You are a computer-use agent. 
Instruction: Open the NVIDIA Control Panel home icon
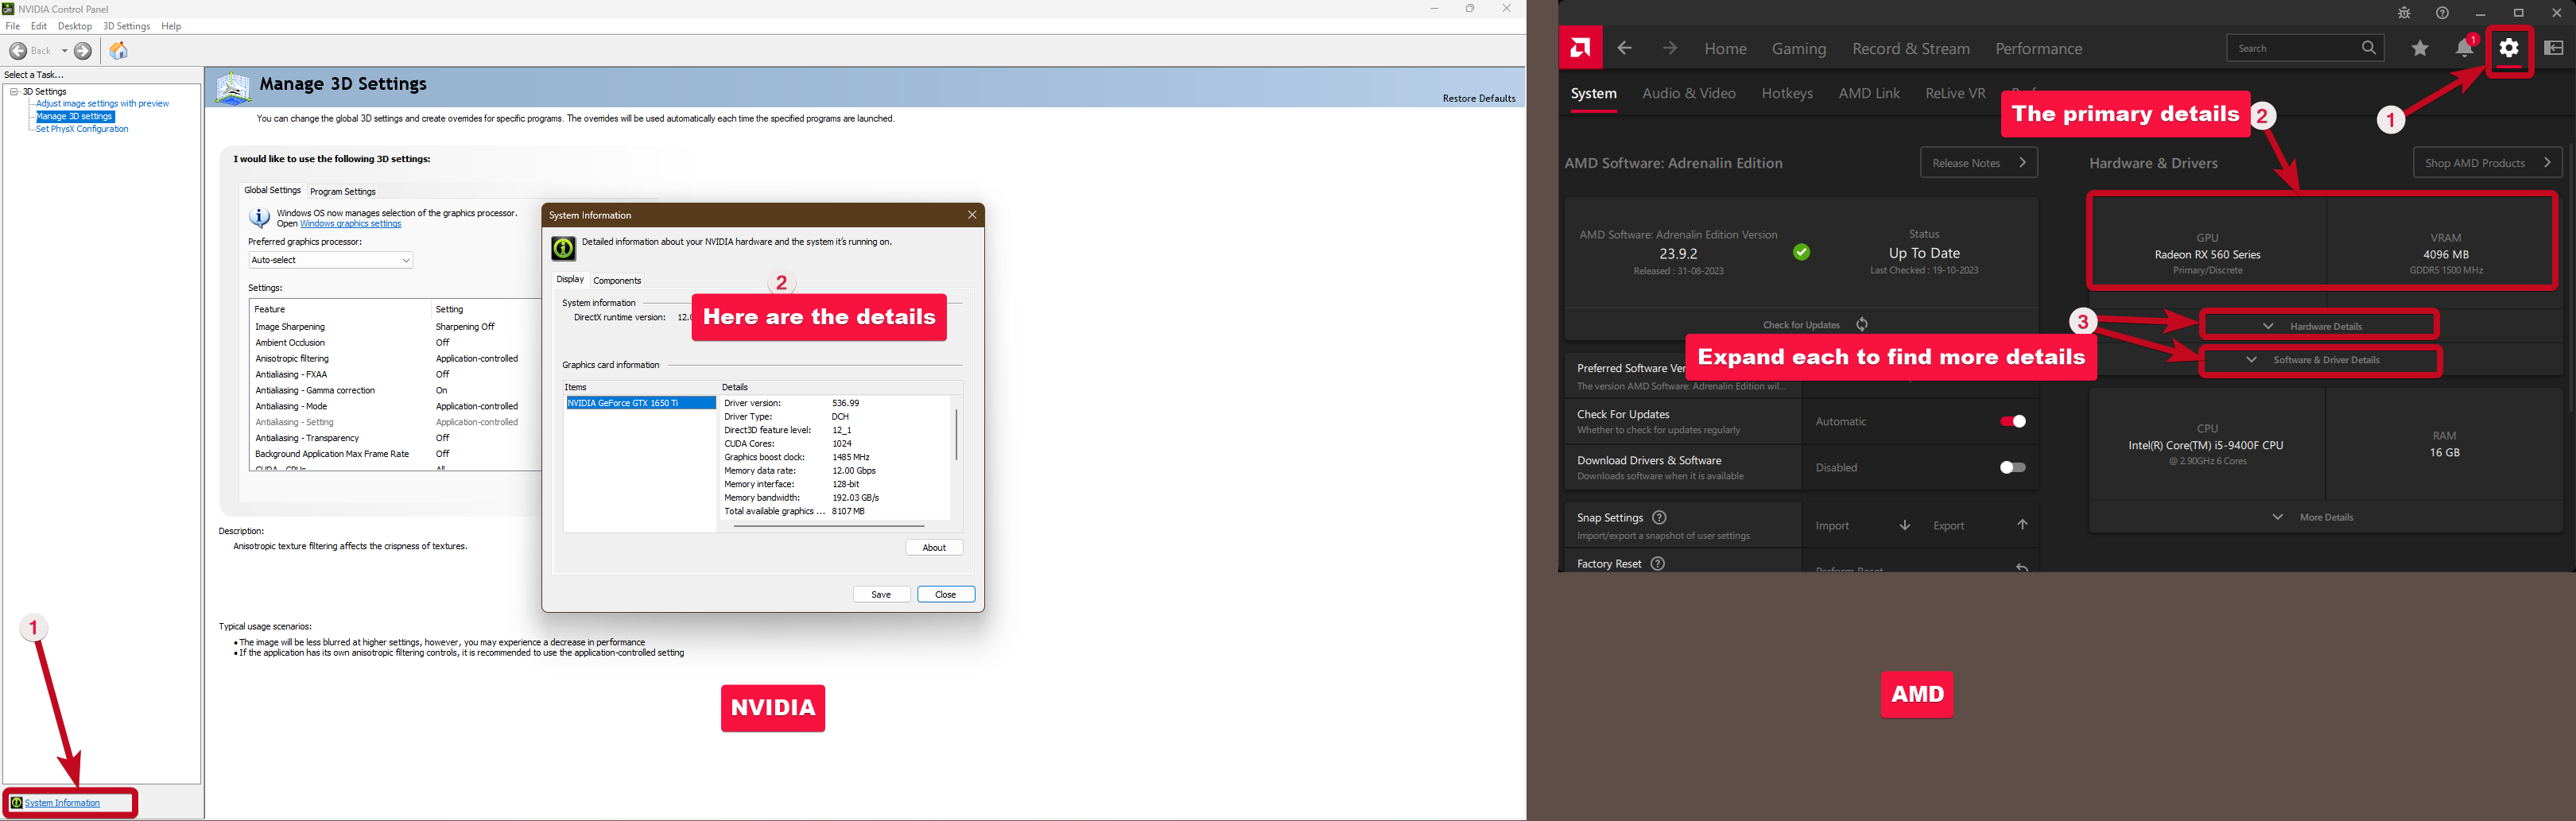pos(118,51)
